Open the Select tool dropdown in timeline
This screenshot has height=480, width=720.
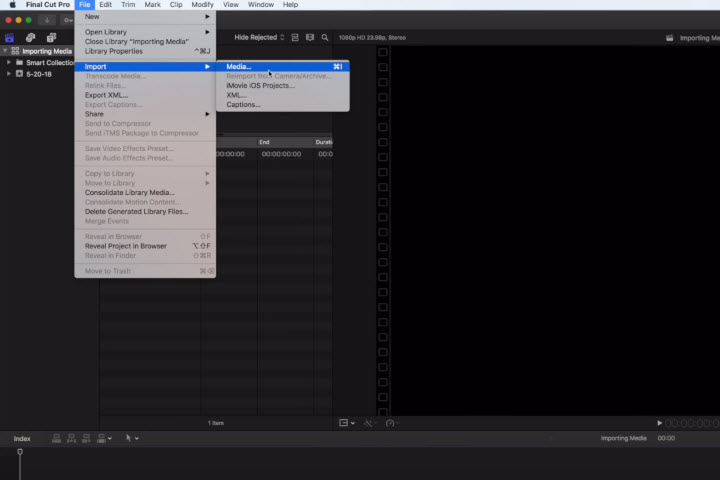[131, 438]
